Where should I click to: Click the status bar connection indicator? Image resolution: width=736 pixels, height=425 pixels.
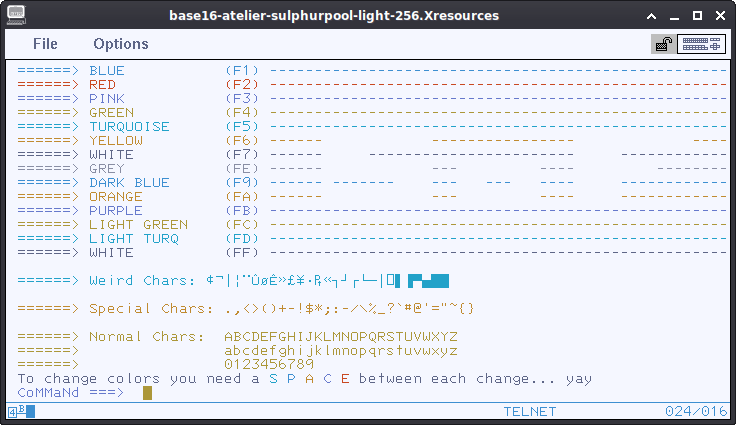pyautogui.click(x=22, y=412)
